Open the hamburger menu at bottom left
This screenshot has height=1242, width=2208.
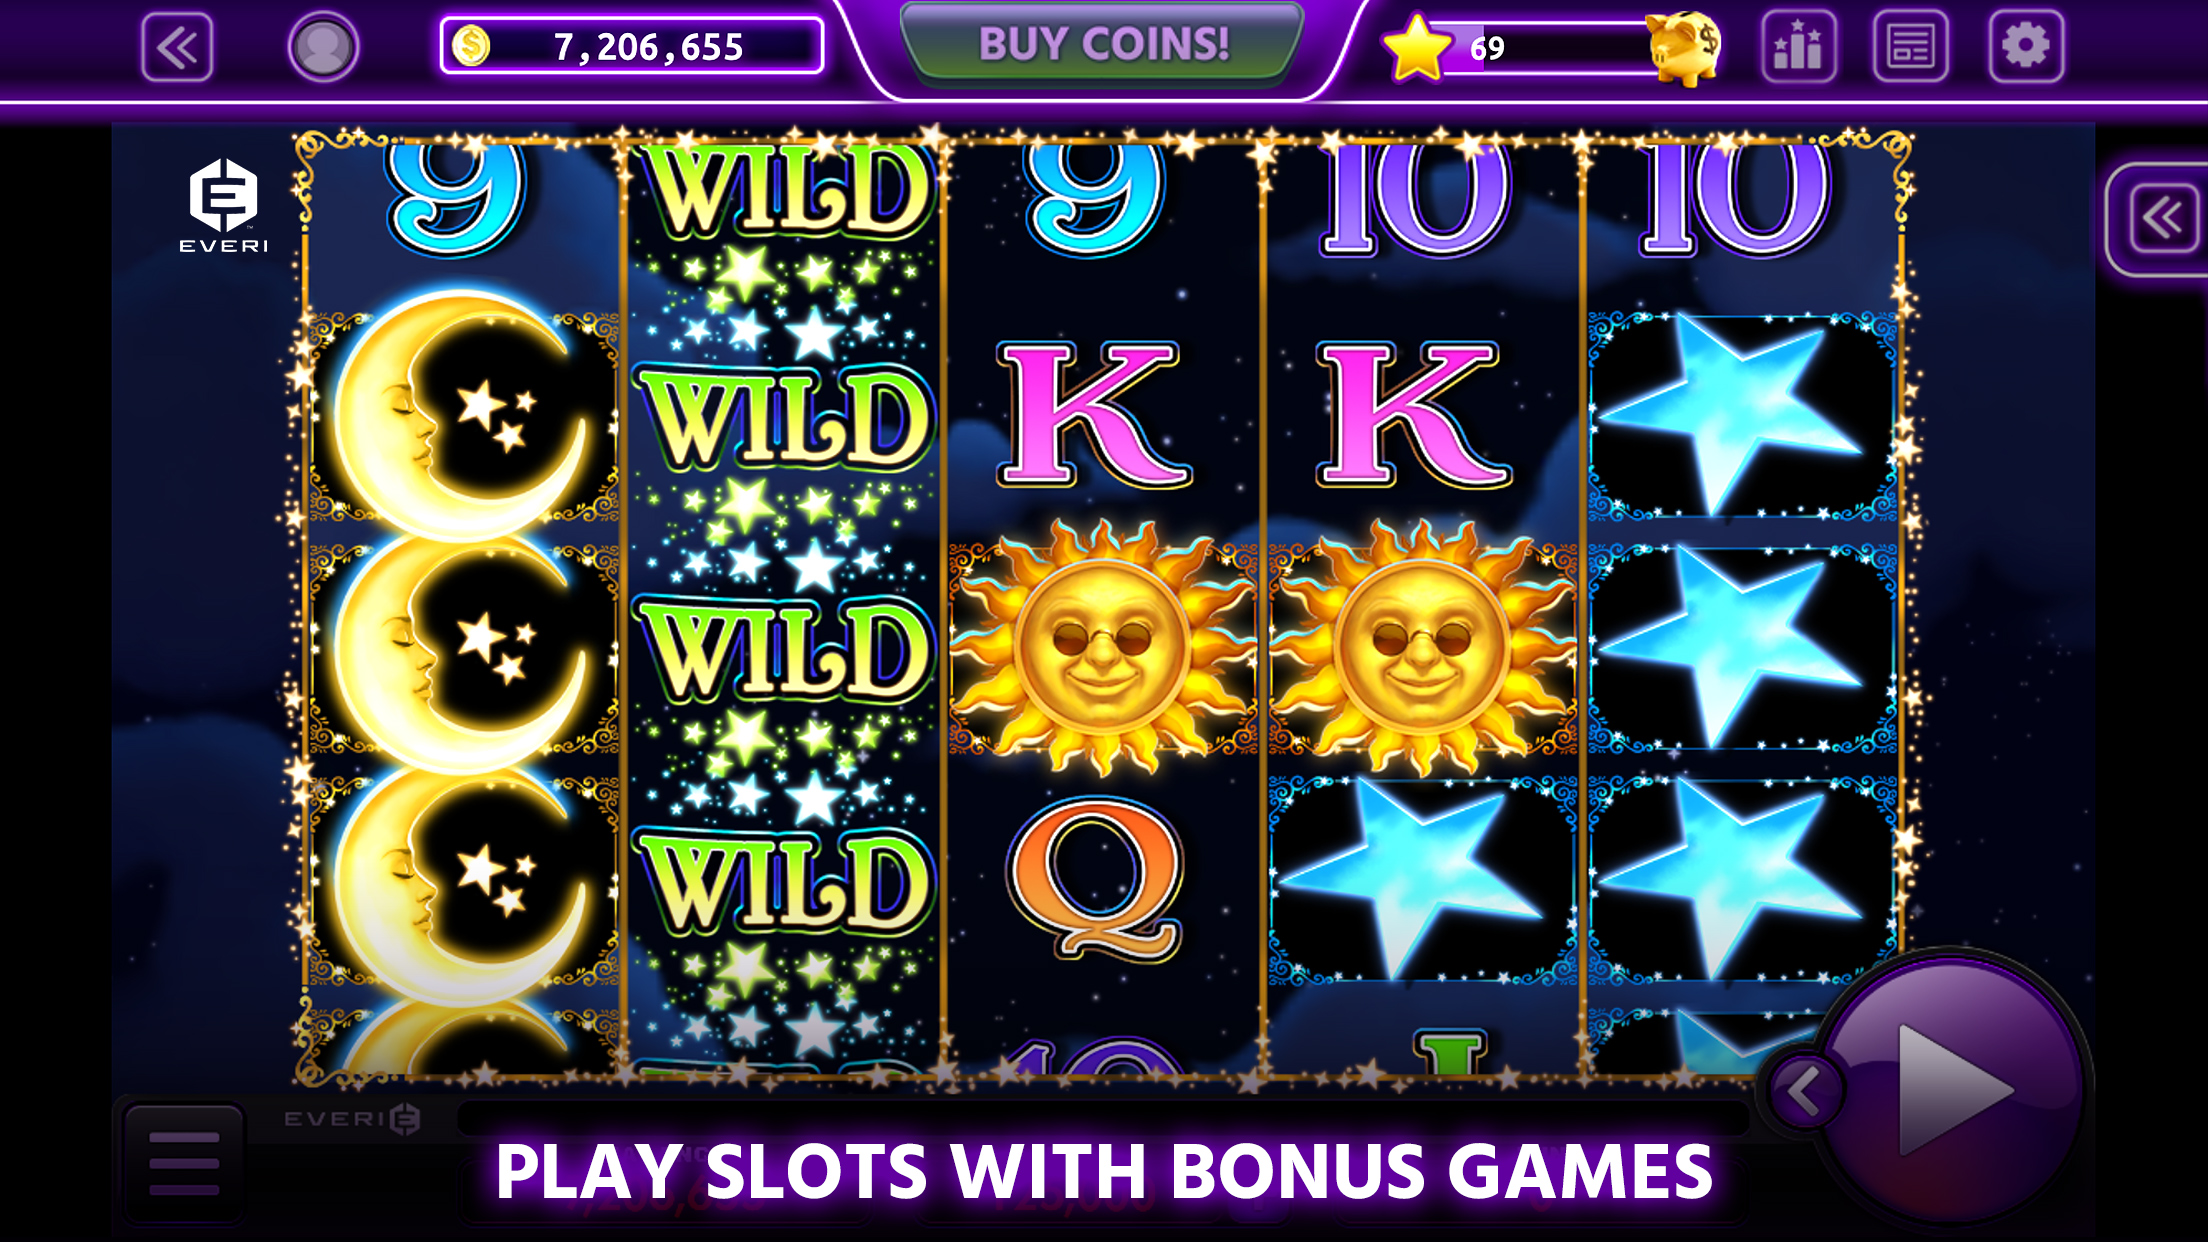[x=184, y=1163]
